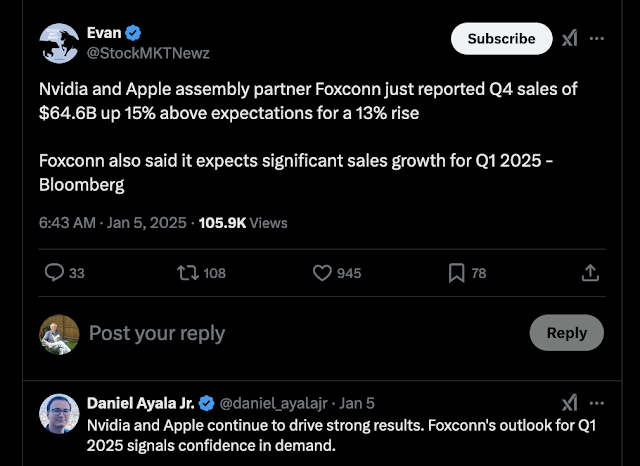Like Evan's post with the heart icon

pyautogui.click(x=322, y=272)
